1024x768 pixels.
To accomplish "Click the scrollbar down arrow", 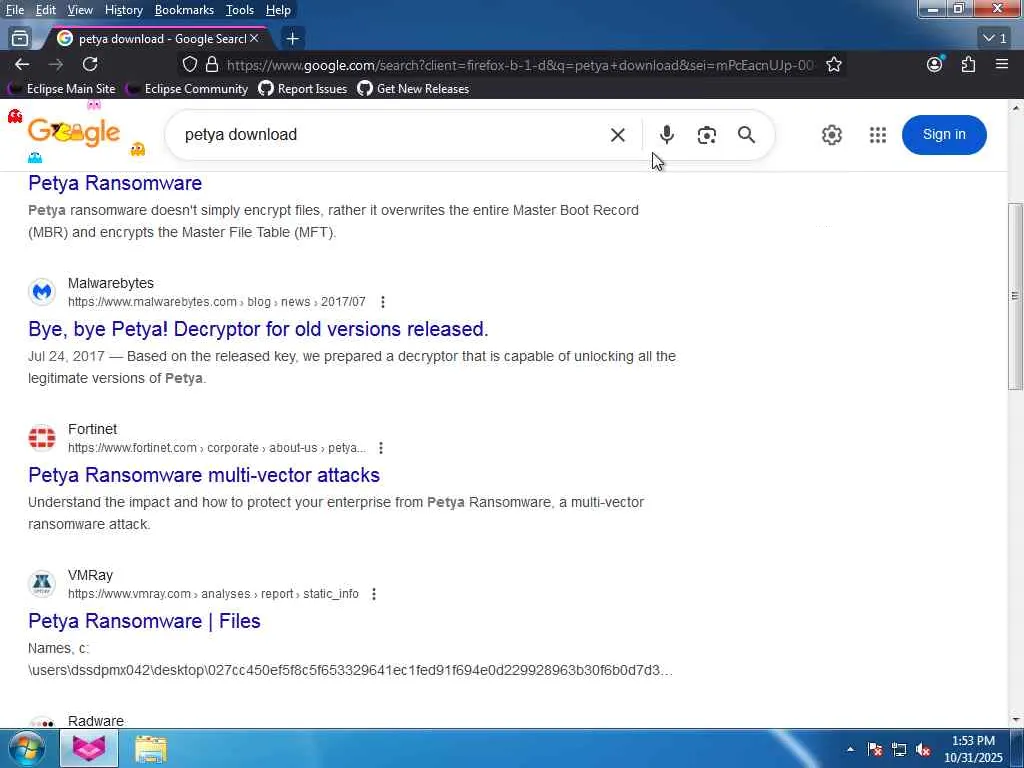I will point(1016,720).
